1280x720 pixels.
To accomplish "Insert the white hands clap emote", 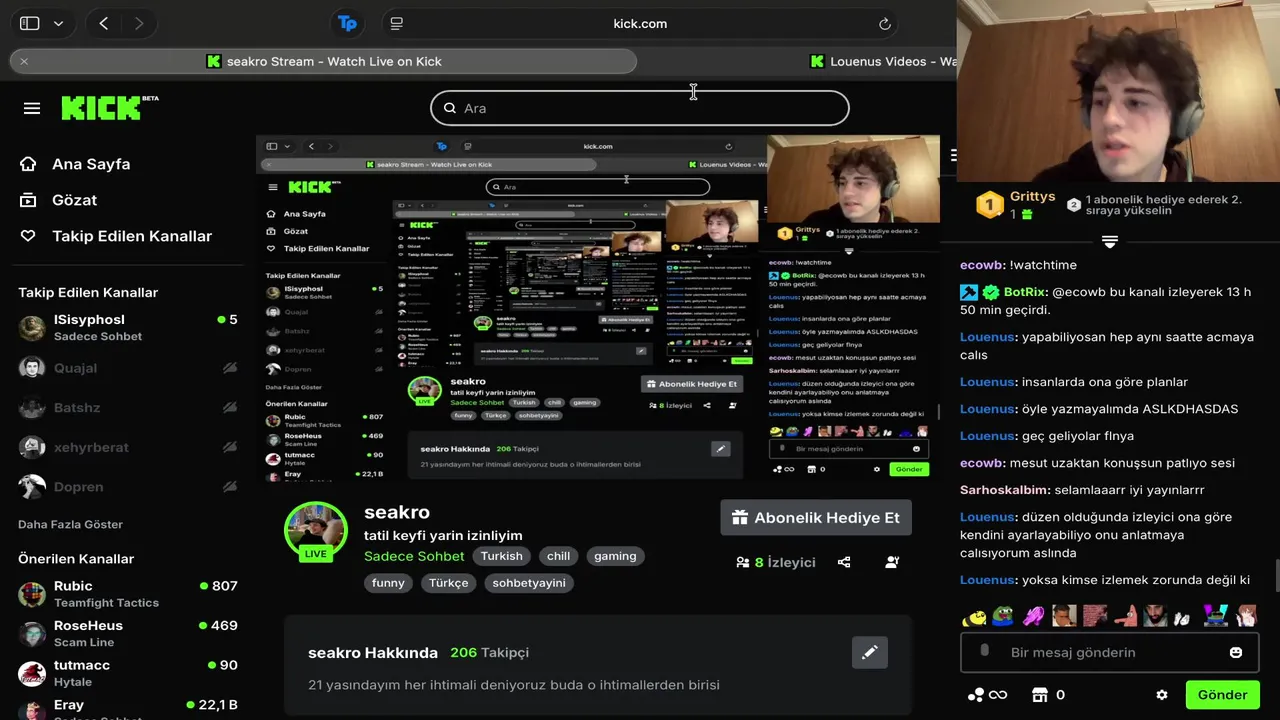I will 1183,618.
